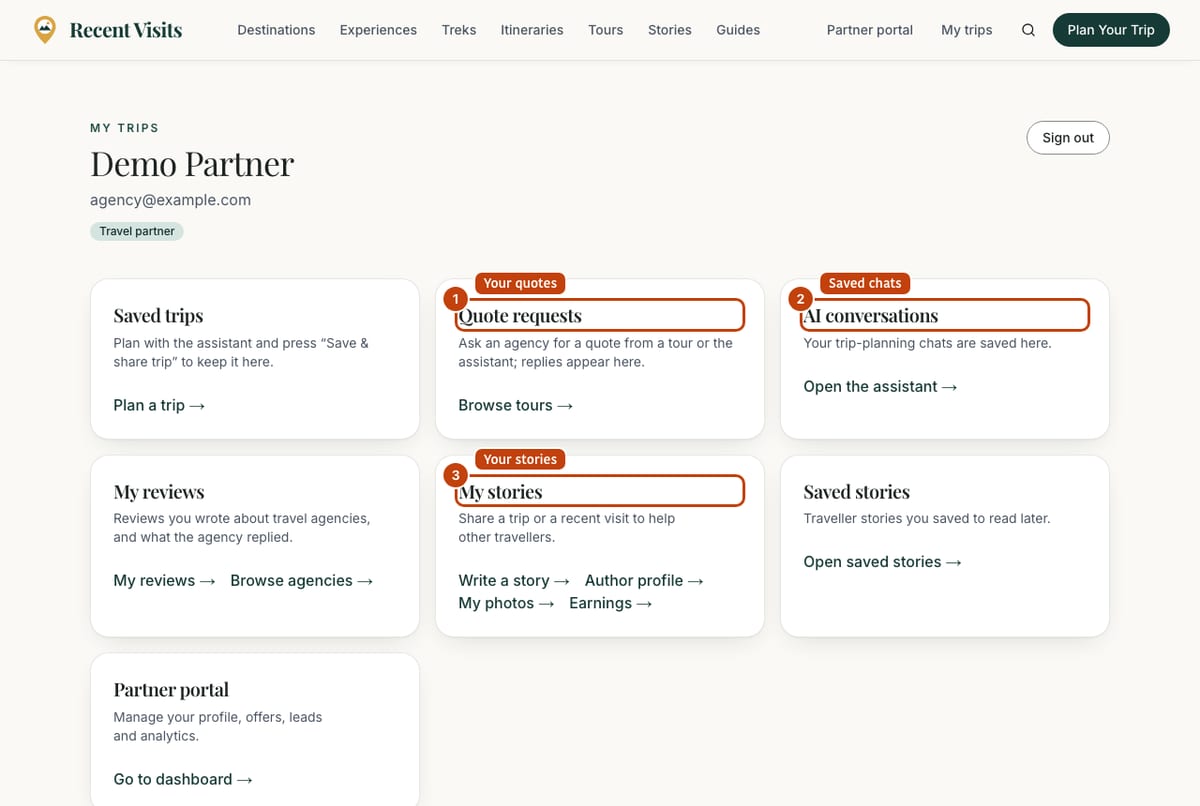Open the Earnings link

tap(610, 603)
